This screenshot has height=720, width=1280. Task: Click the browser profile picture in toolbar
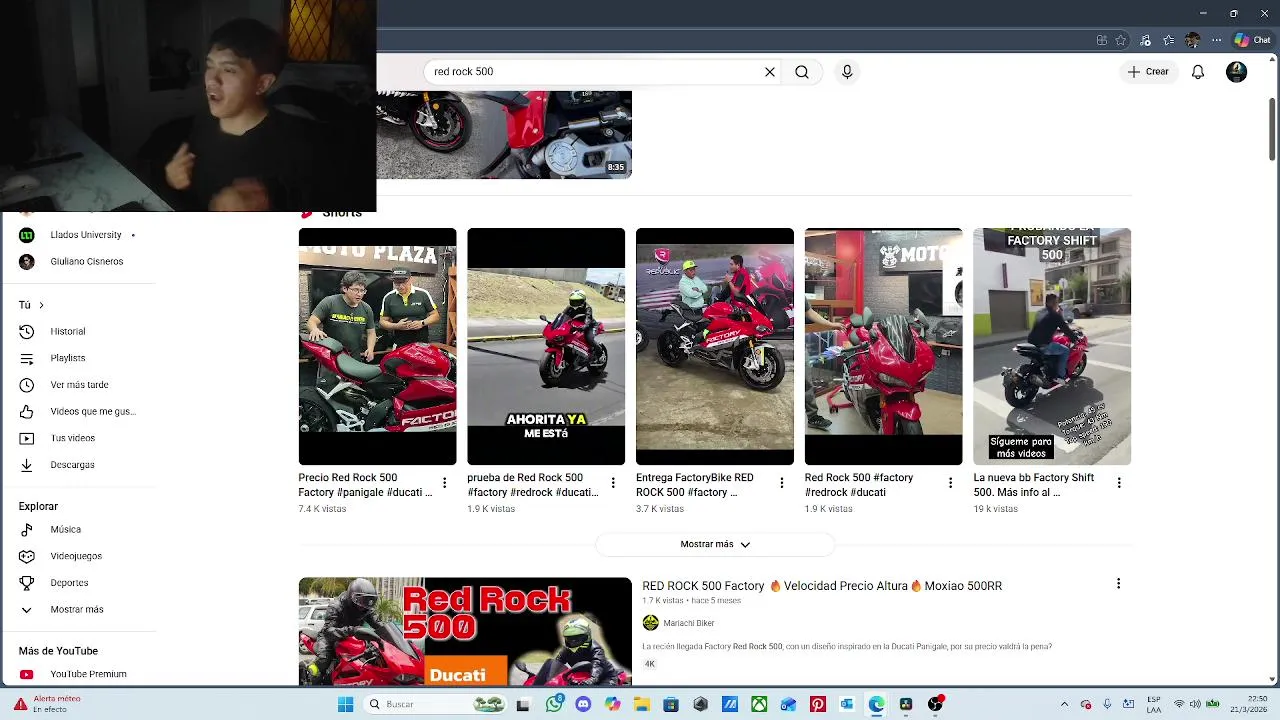click(x=1192, y=40)
